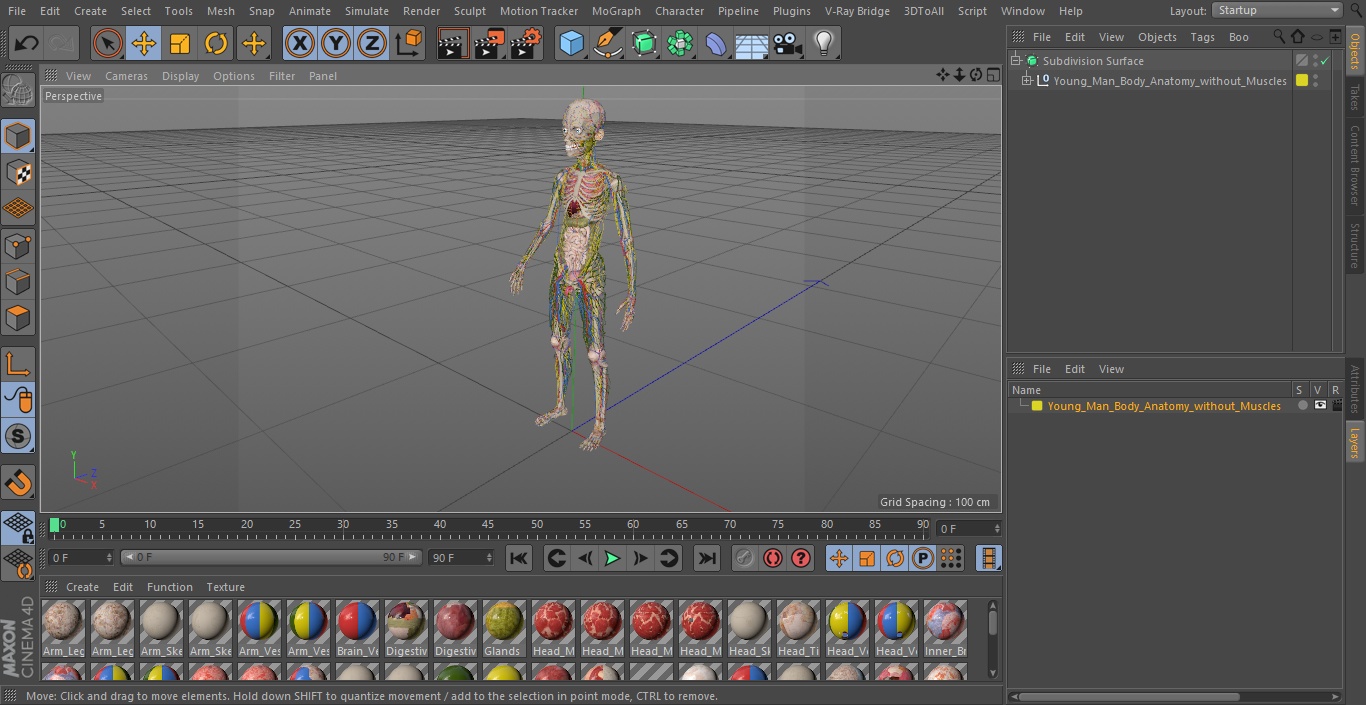
Task: Open the Layout Startup dropdown
Action: [x=1277, y=10]
